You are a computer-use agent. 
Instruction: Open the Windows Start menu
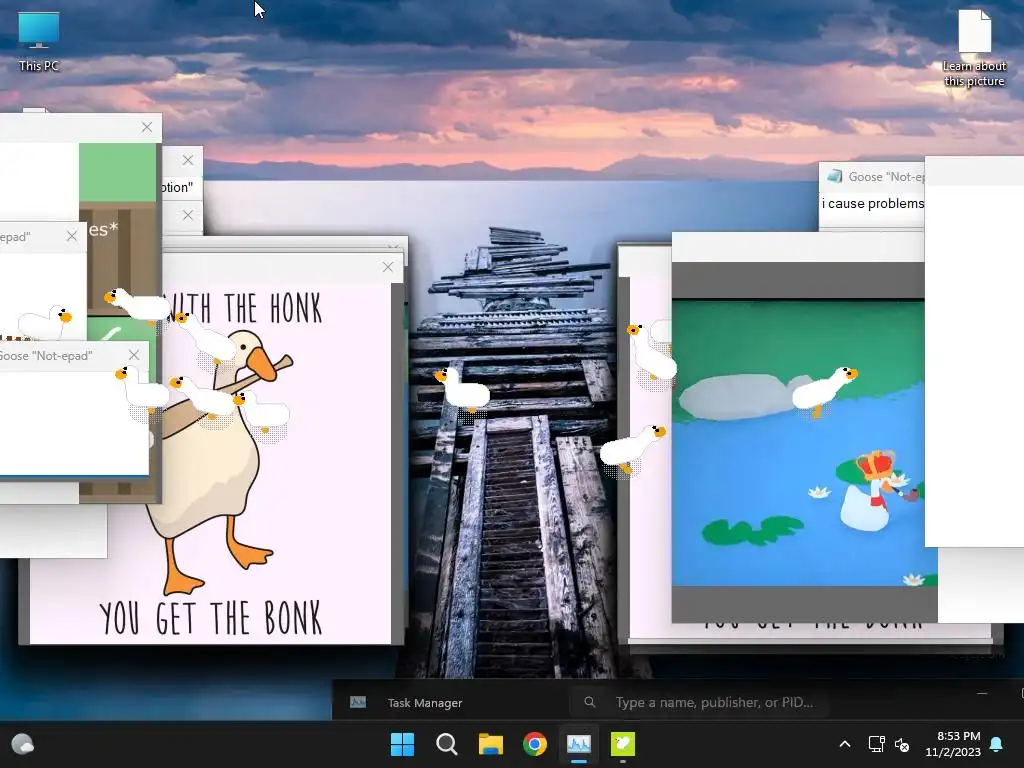[x=402, y=744]
